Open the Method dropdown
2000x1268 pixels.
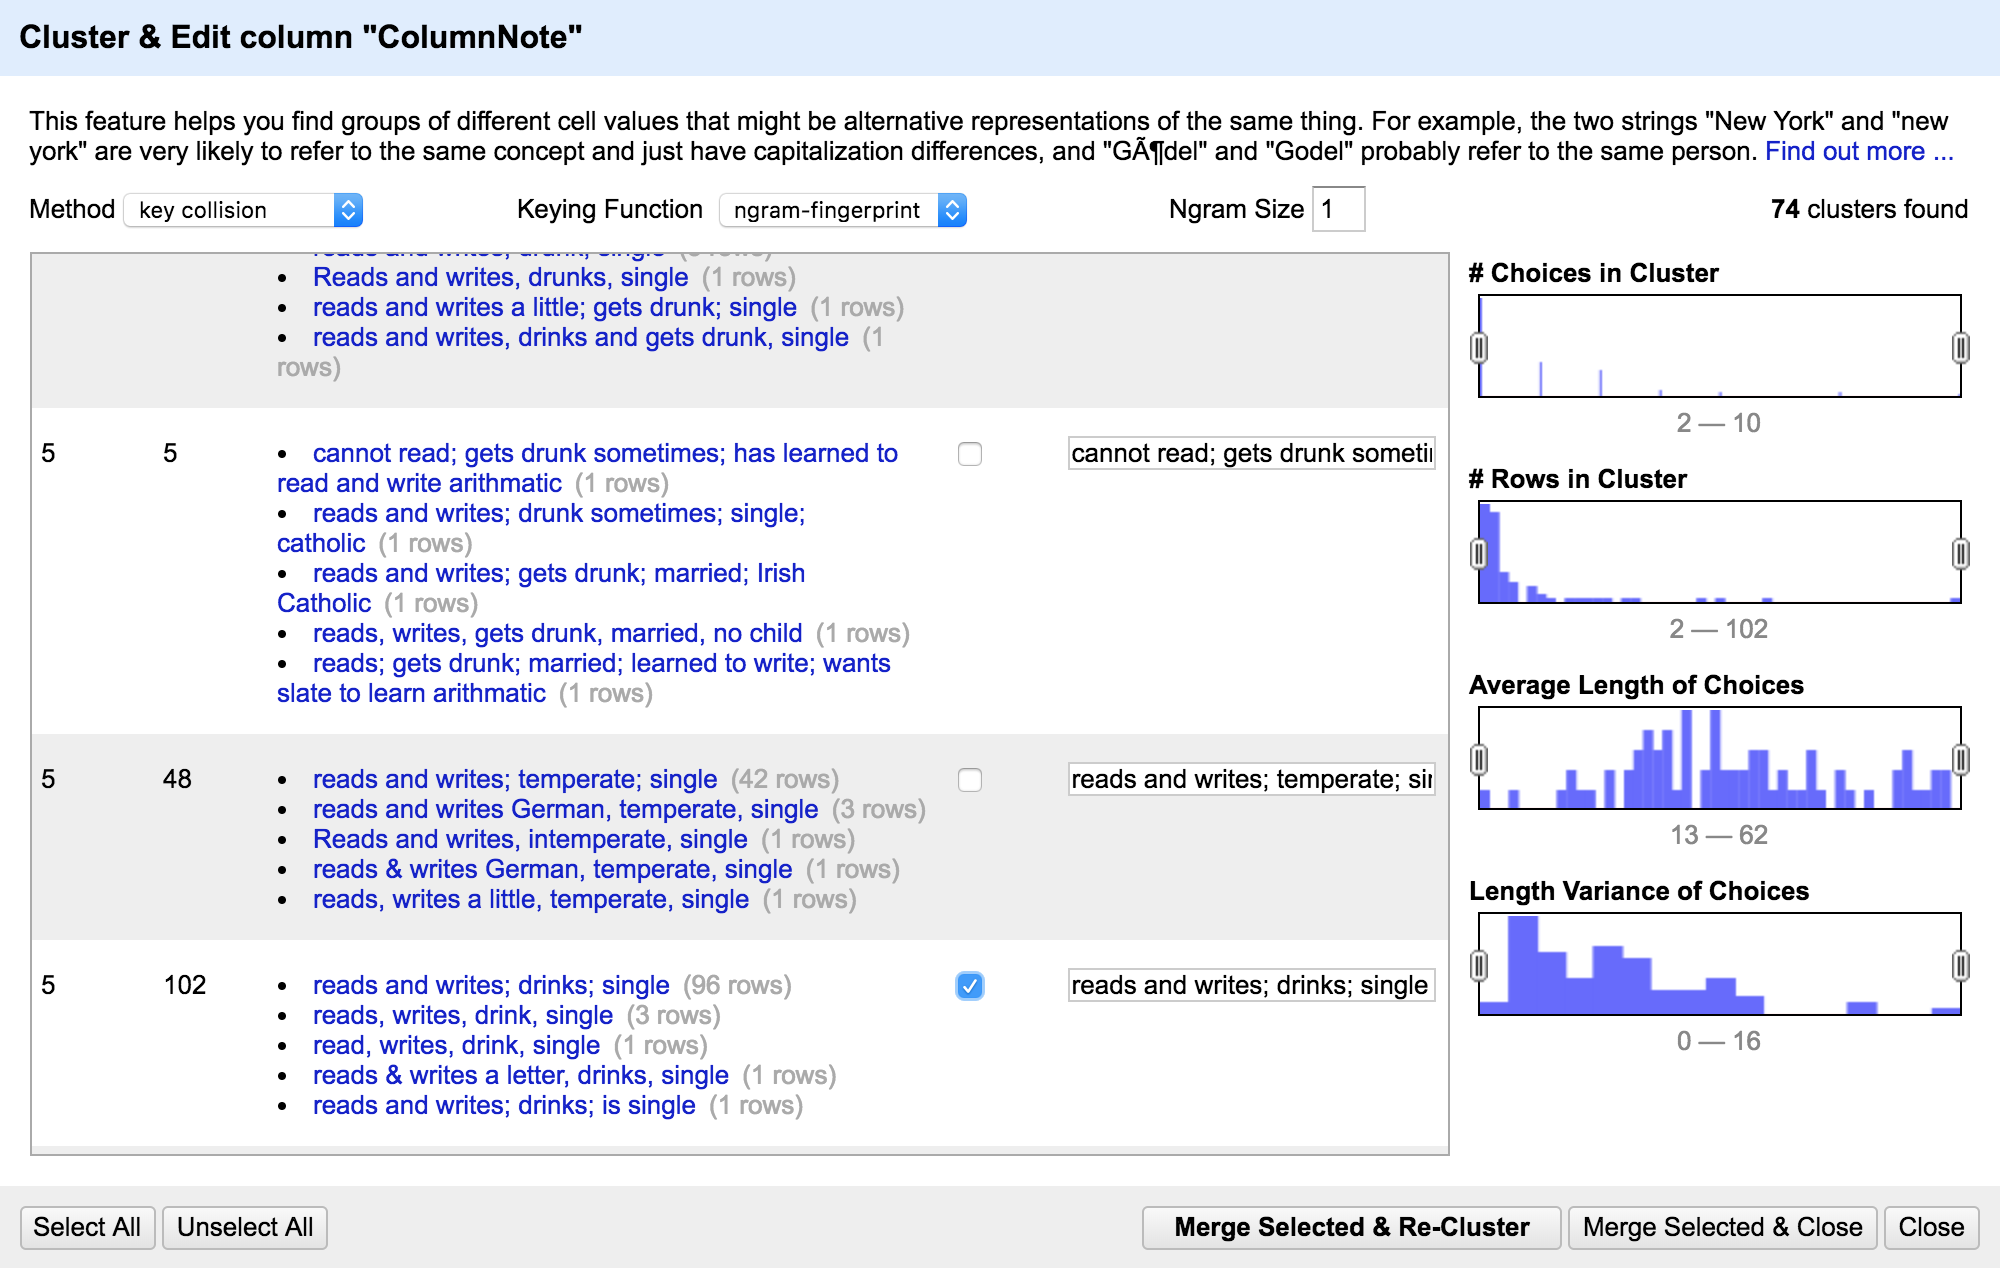243,210
